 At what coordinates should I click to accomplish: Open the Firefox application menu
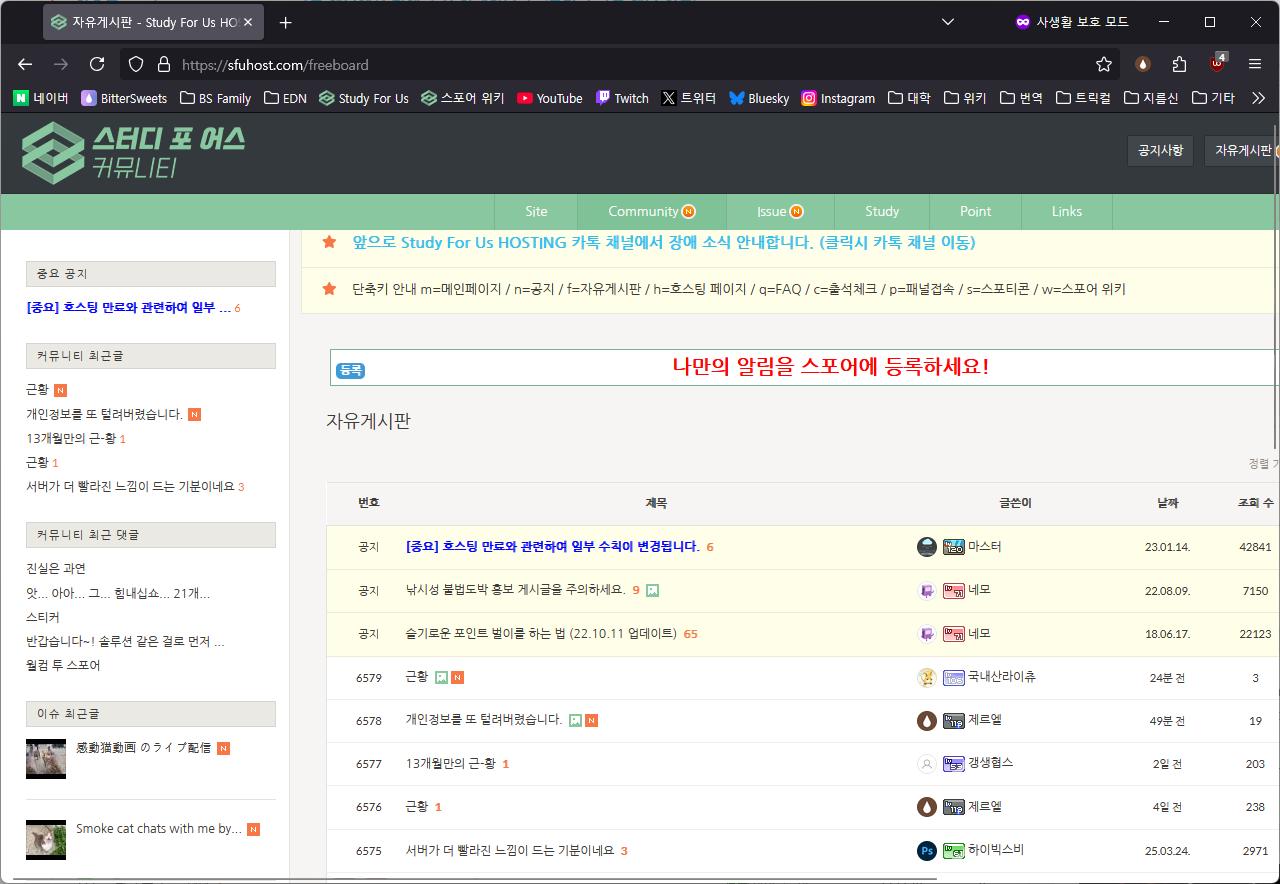click(1255, 64)
